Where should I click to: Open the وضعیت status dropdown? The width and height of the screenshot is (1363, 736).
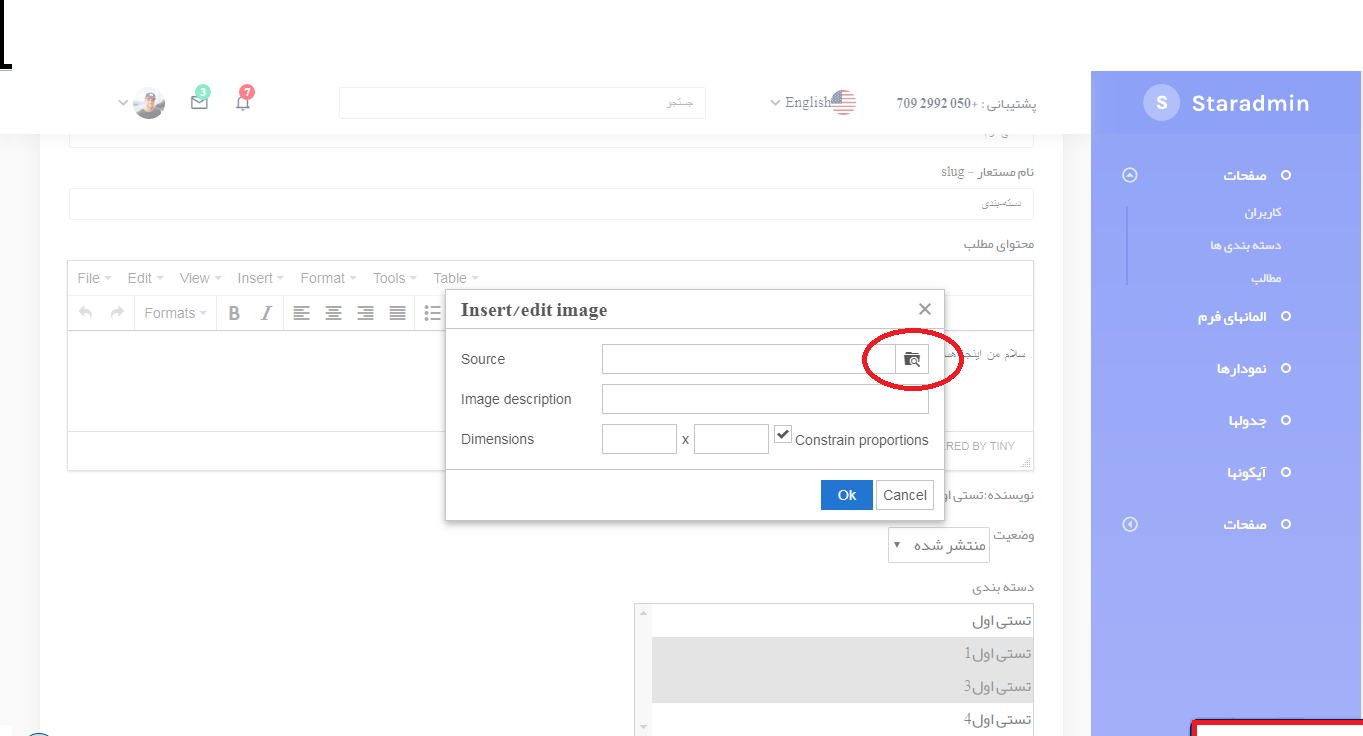tap(939, 545)
